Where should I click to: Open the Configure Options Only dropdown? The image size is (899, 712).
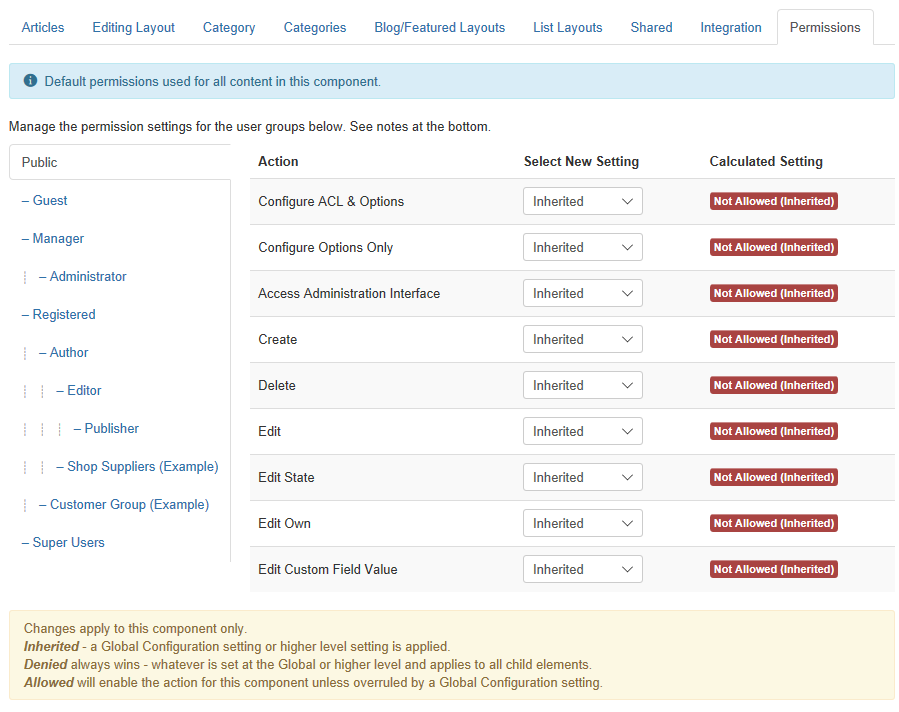pos(583,247)
